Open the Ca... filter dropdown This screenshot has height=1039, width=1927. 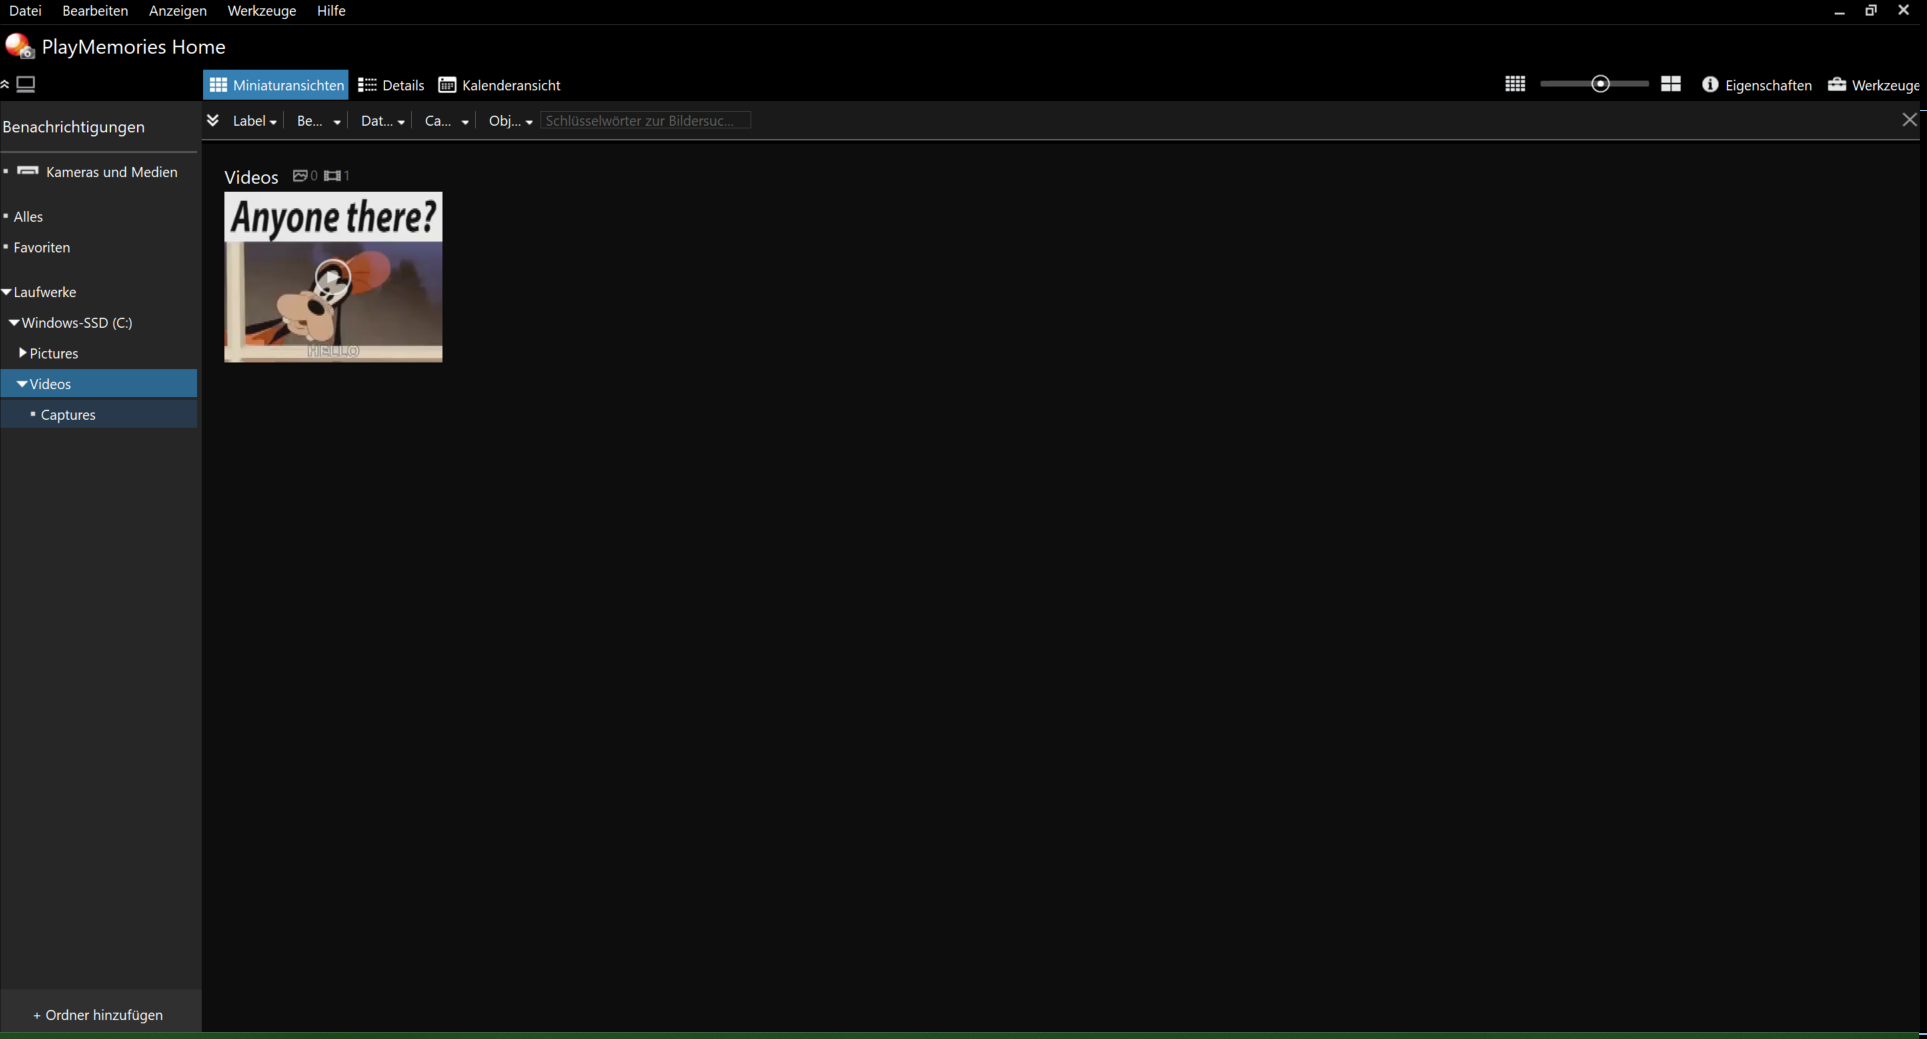pyautogui.click(x=447, y=121)
